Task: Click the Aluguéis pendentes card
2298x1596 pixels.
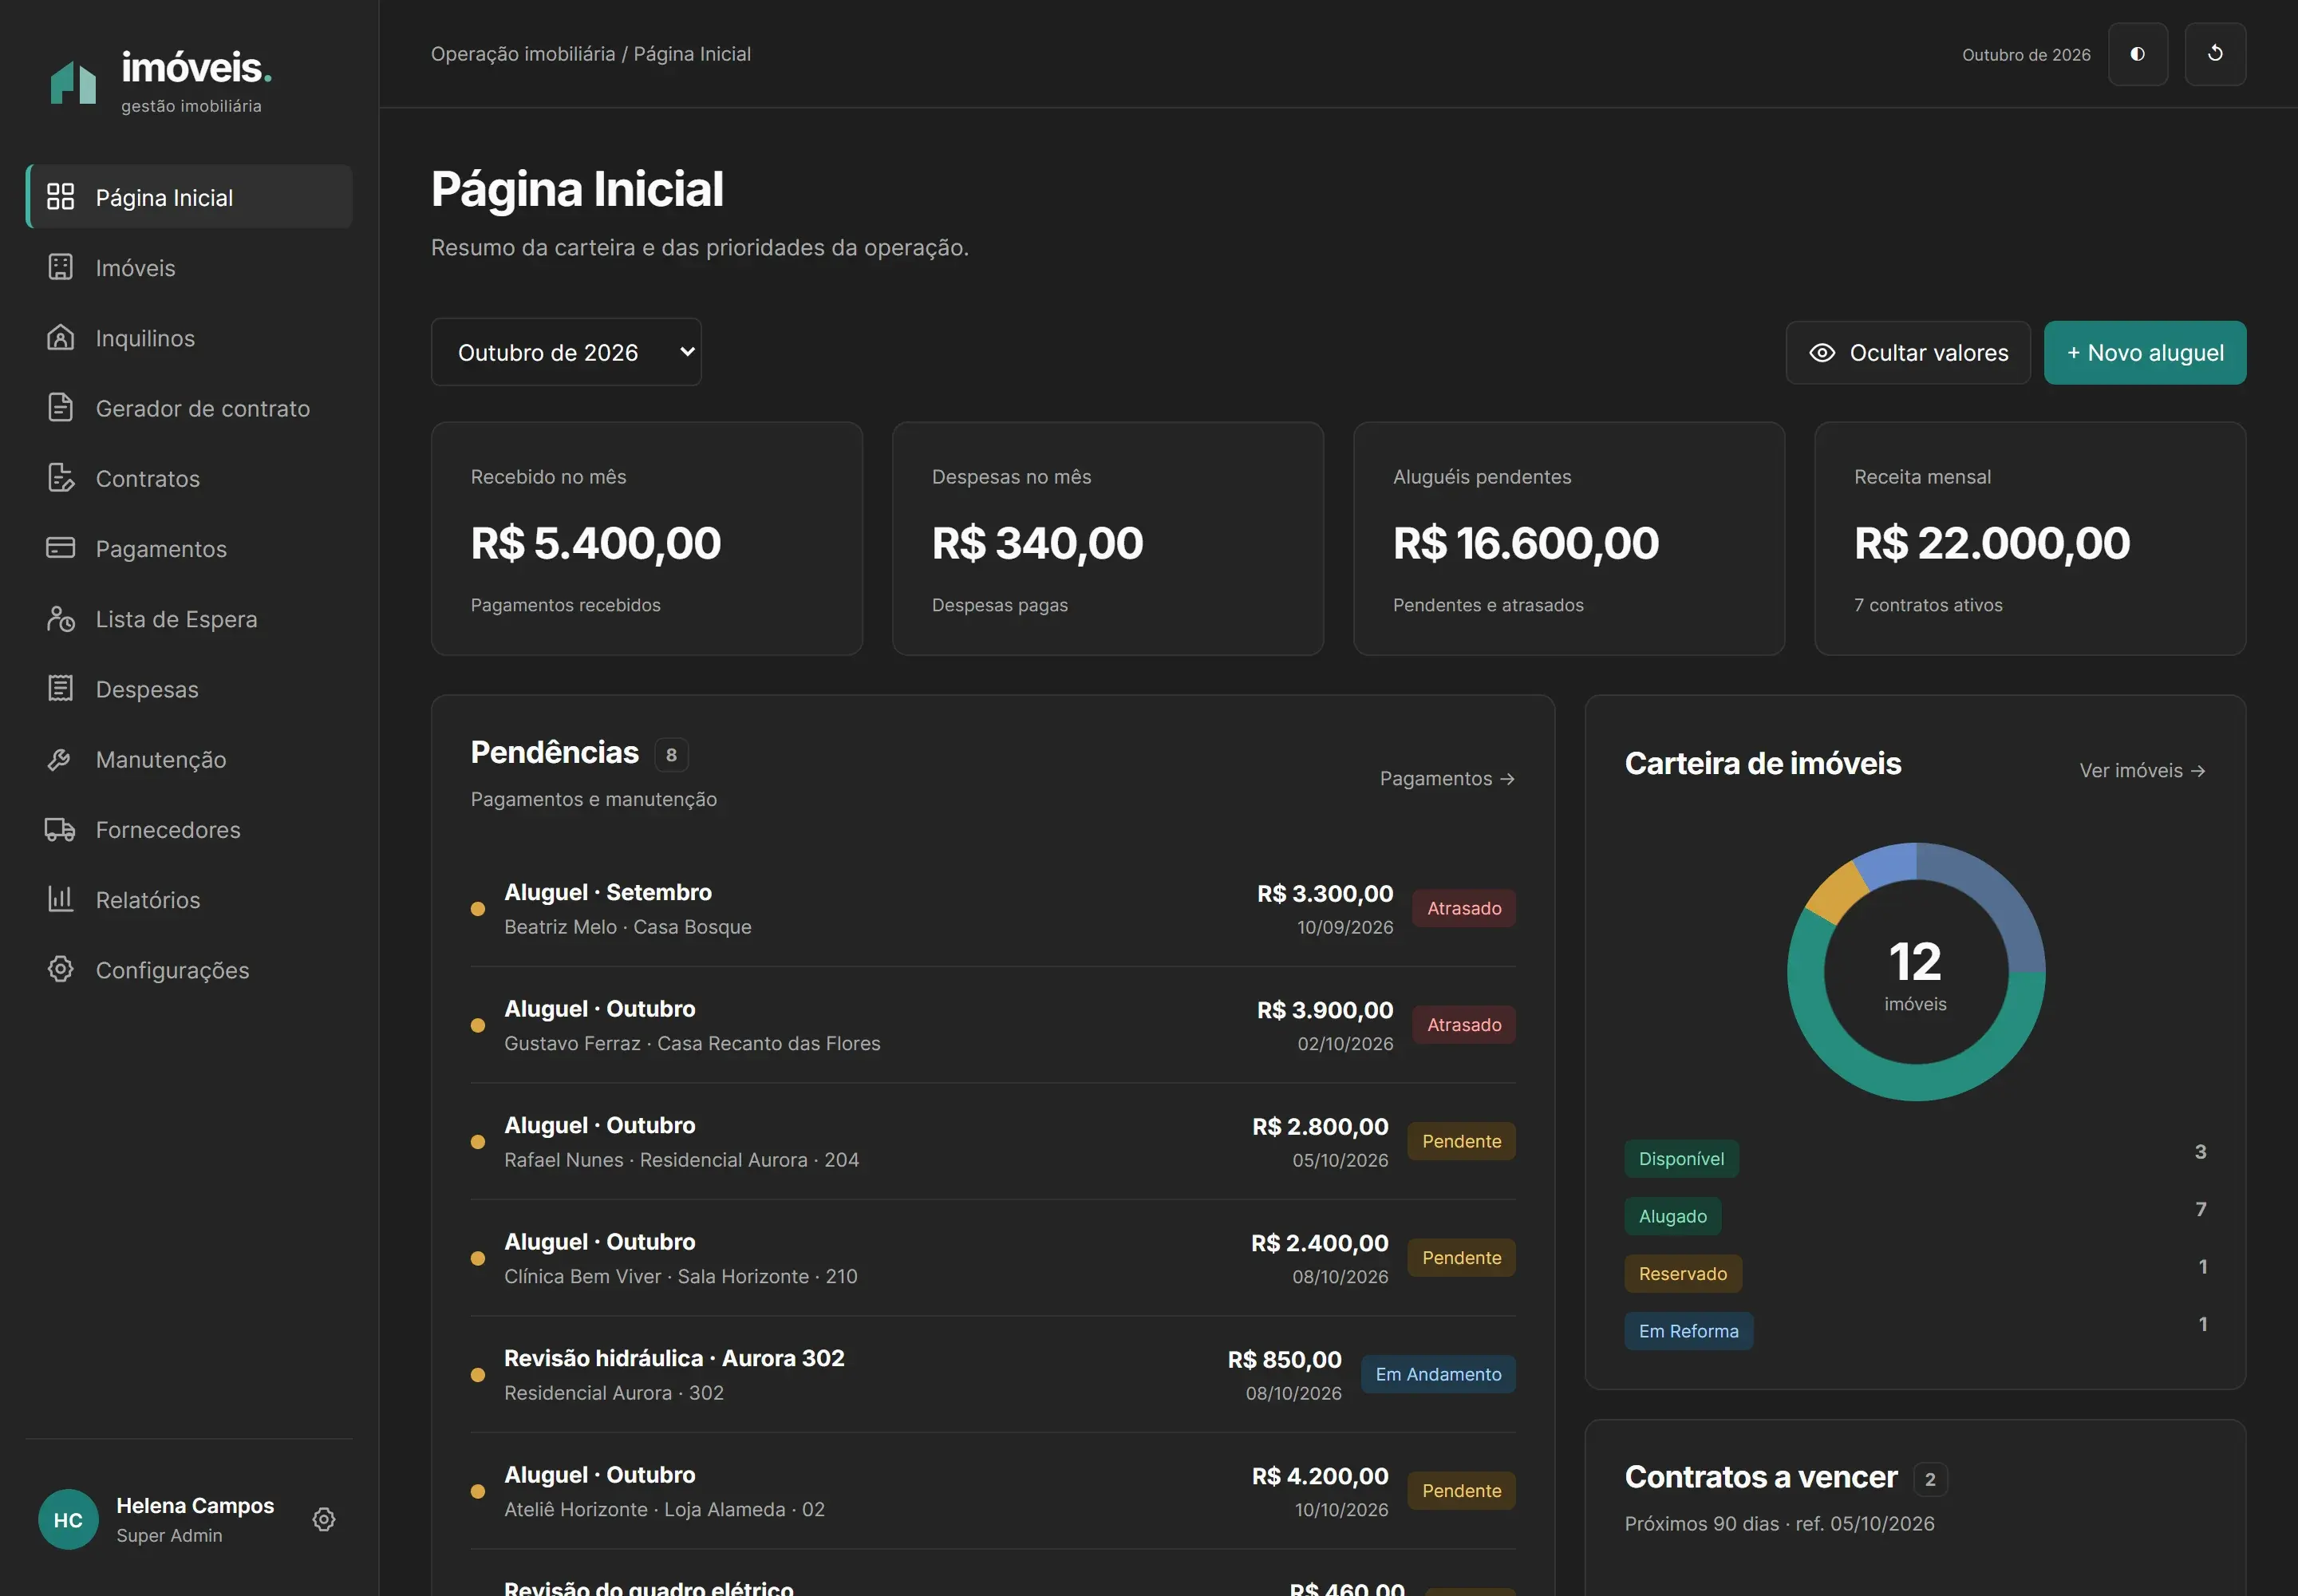Action: point(1568,538)
